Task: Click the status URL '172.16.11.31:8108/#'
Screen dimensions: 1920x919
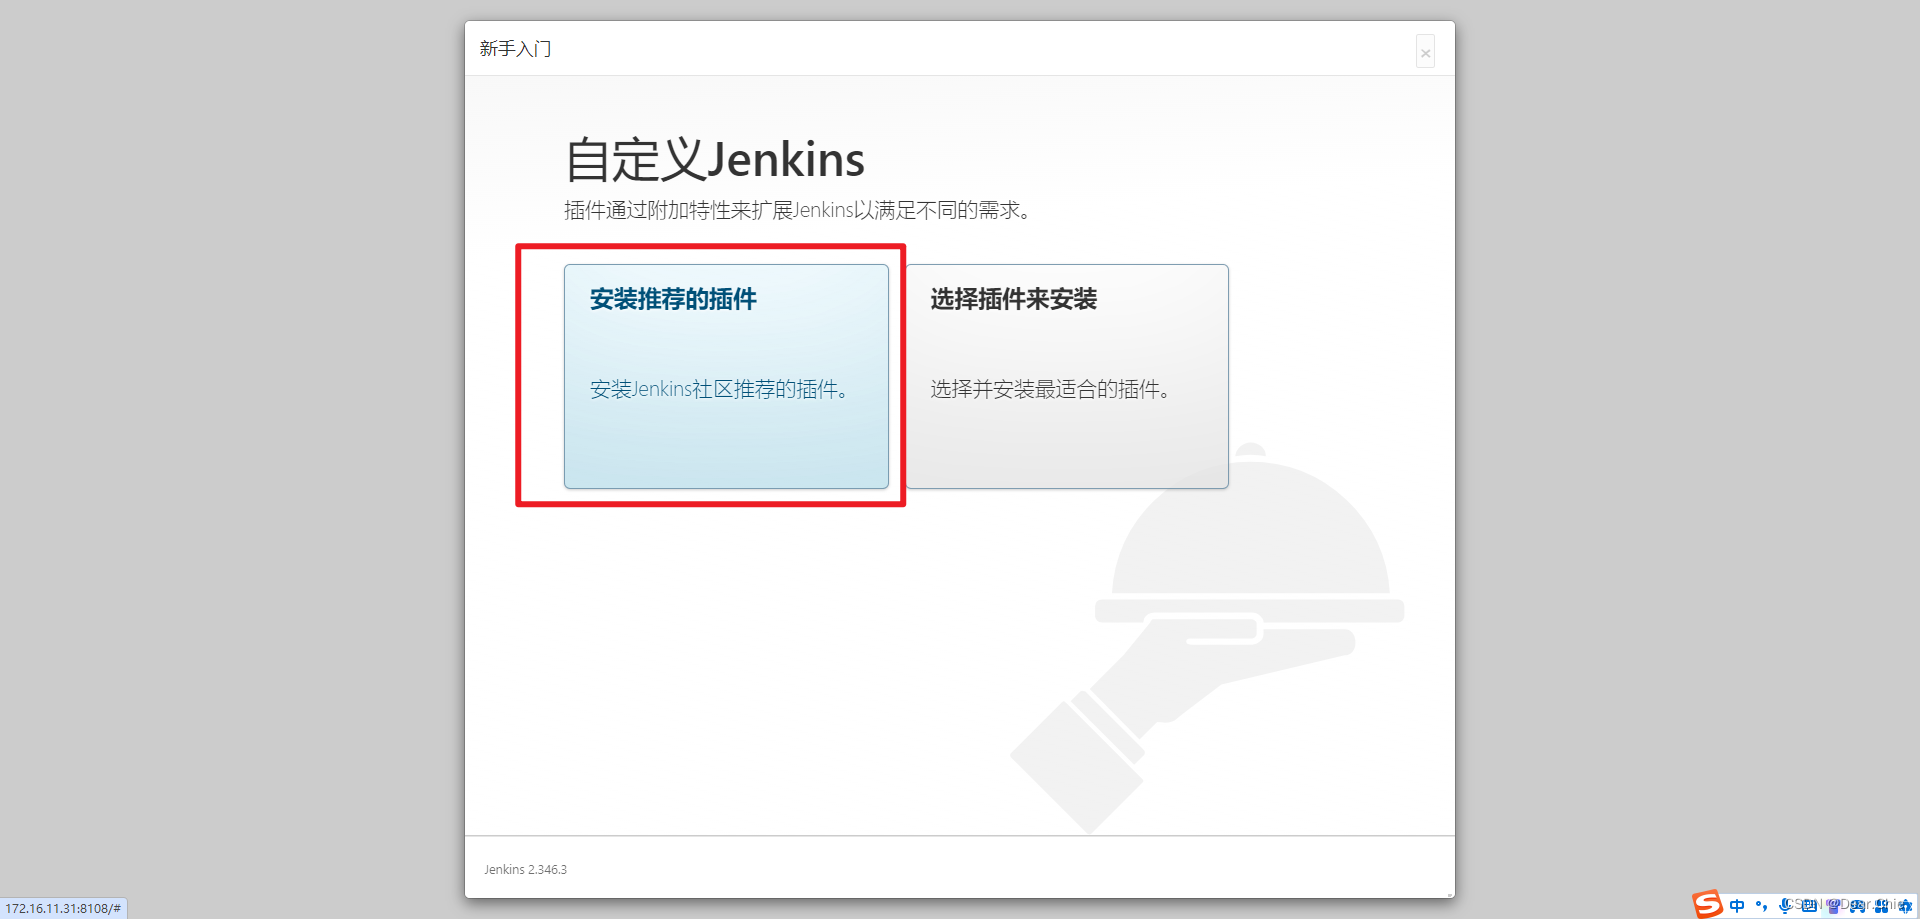Action: [x=63, y=908]
